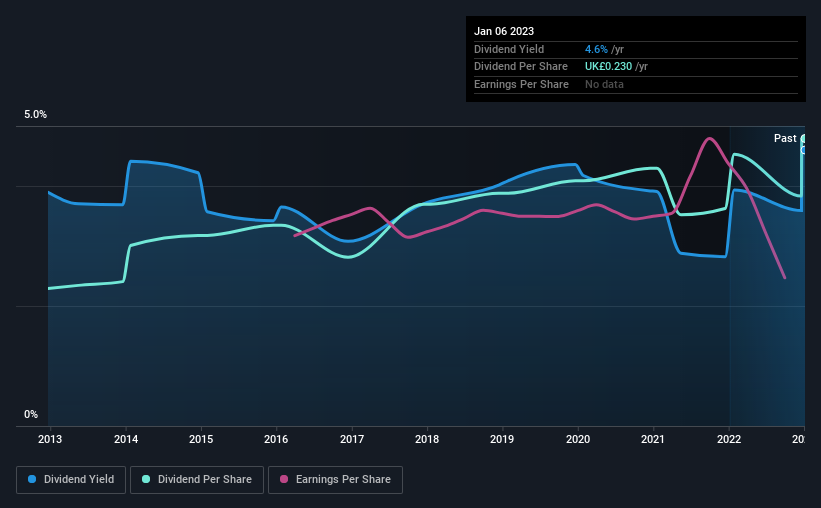821x508 pixels.
Task: Toggle the Dividend Yield legend button
Action: (71, 480)
